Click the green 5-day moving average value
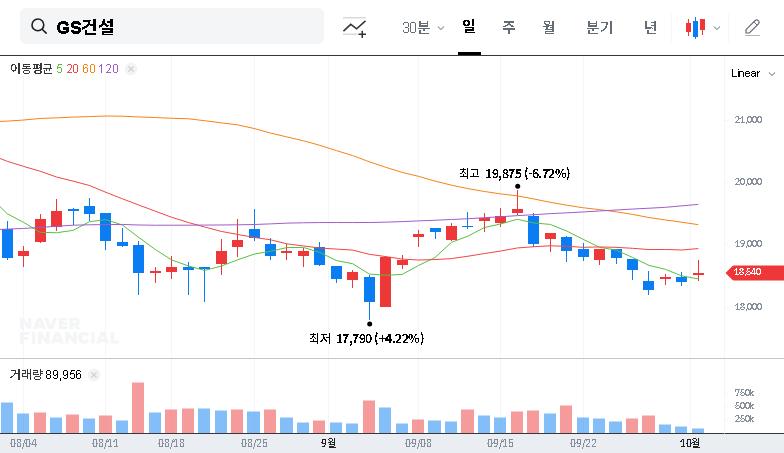 point(59,69)
